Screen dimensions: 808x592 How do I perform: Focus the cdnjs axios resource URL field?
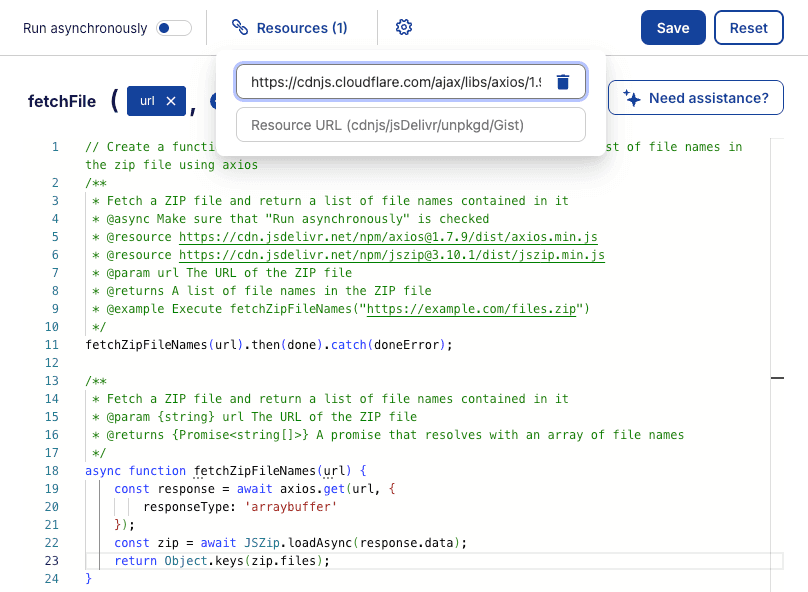coord(395,82)
